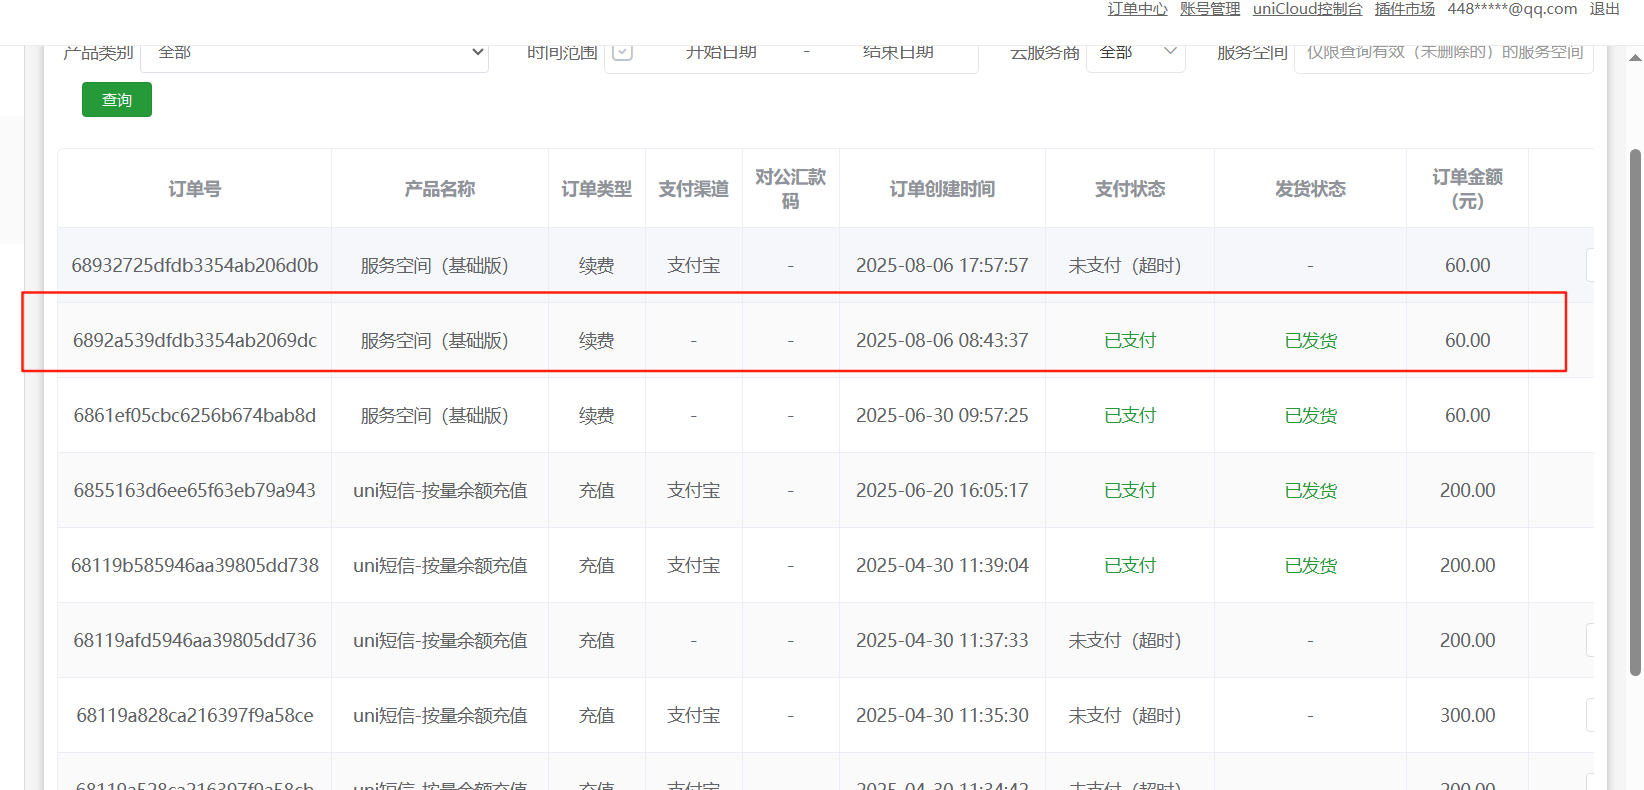Click 未支付（超时）in 11:37:33 order row
1644x790 pixels.
tap(1125, 640)
